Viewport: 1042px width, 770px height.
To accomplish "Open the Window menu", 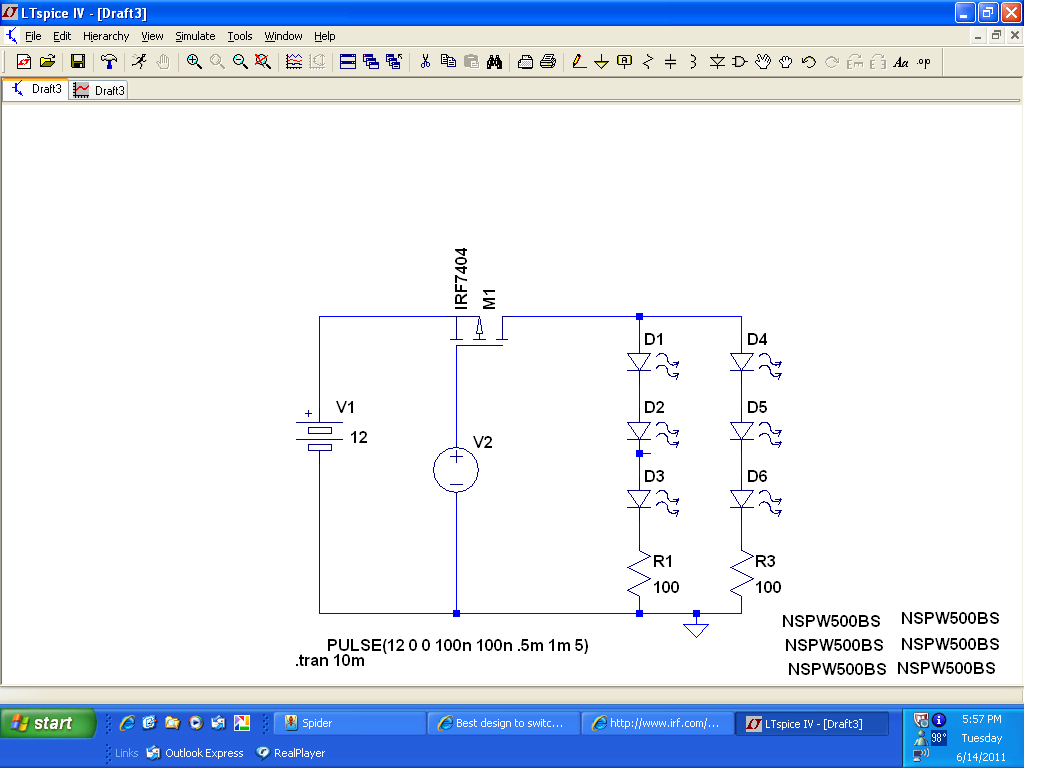I will [283, 36].
